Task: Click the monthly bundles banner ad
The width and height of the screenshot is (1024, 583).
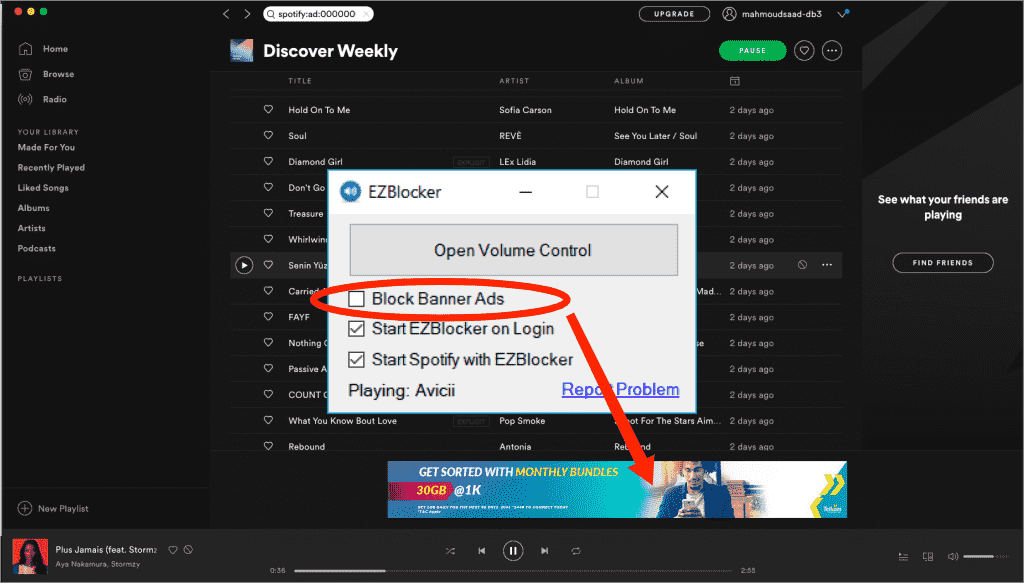Action: tap(617, 490)
